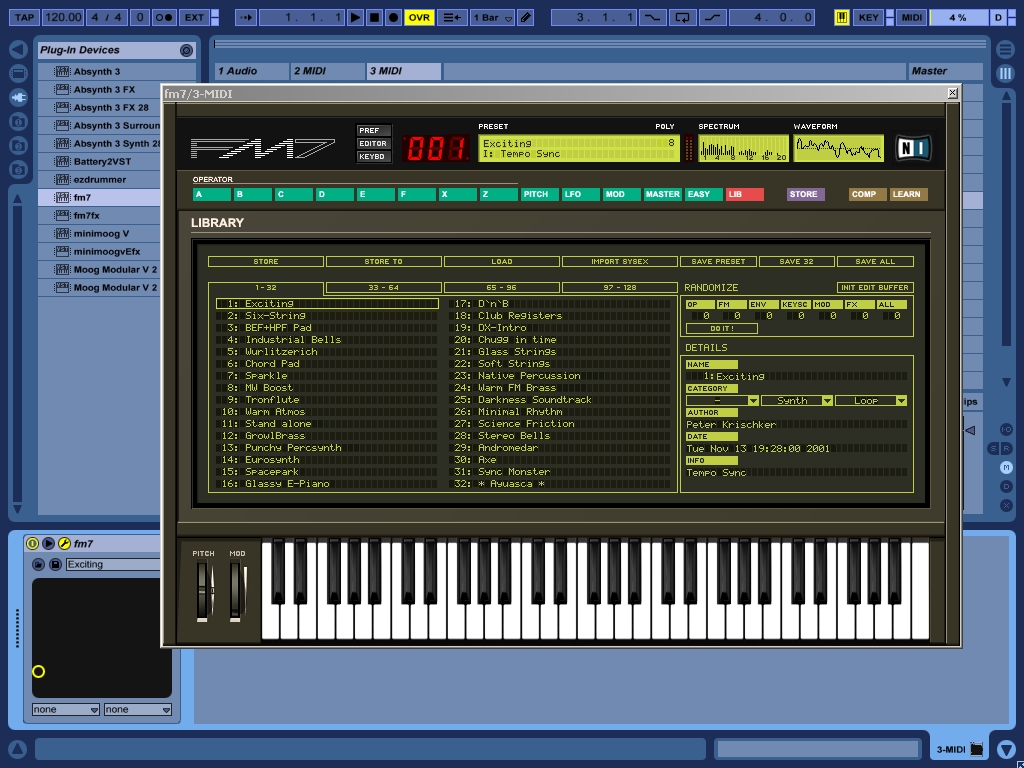The width and height of the screenshot is (1024, 768).
Task: Click the fm7 device unfold arrow icon
Action: click(48, 543)
